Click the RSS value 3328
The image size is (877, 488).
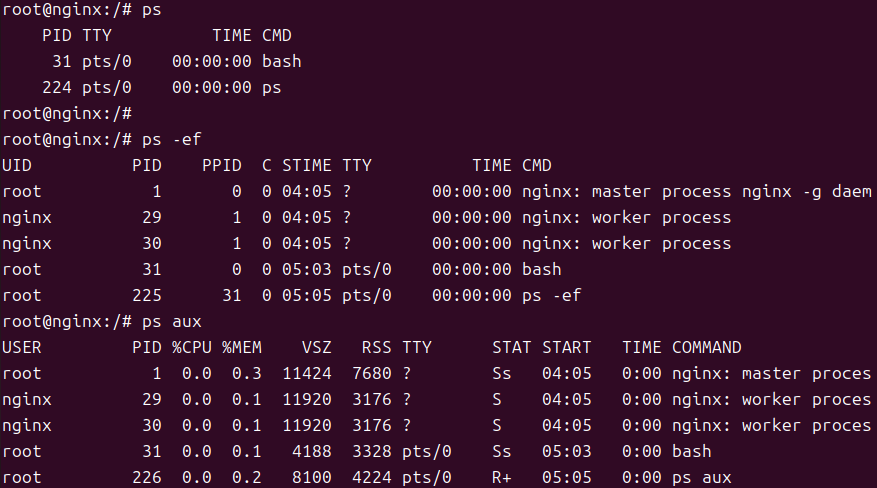(371, 452)
